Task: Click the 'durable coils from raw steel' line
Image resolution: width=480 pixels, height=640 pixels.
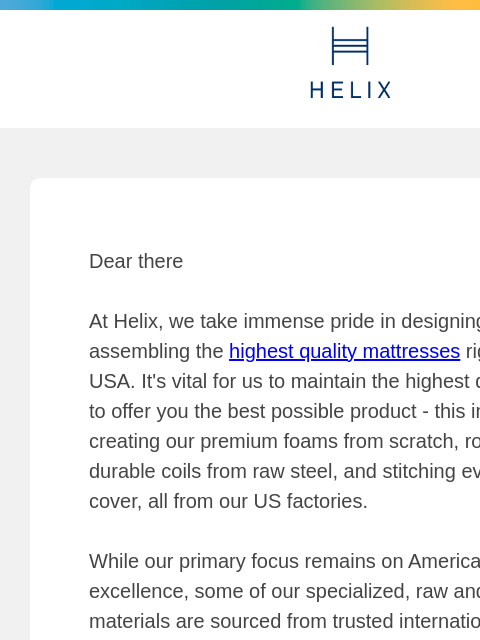Action: (284, 471)
